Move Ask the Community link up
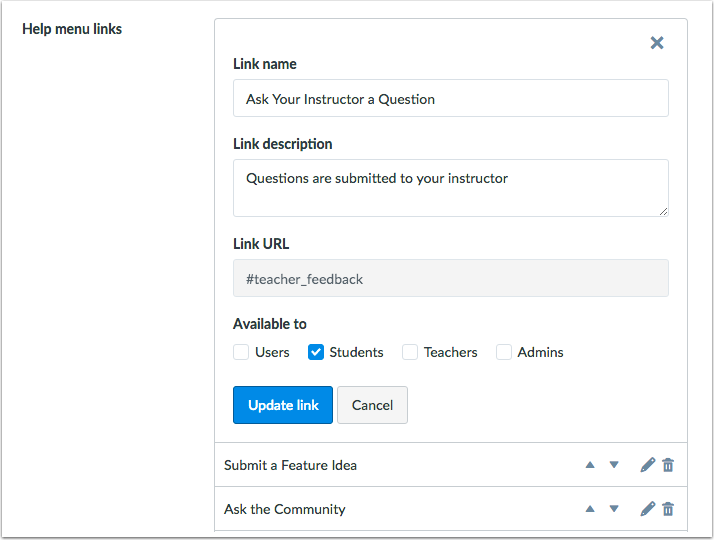714x540 pixels. [x=590, y=509]
